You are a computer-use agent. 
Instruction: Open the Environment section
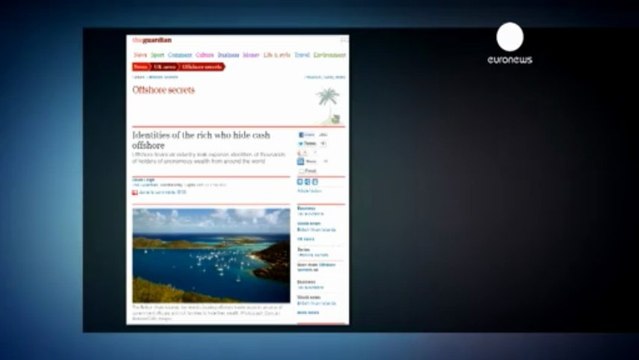coord(330,55)
